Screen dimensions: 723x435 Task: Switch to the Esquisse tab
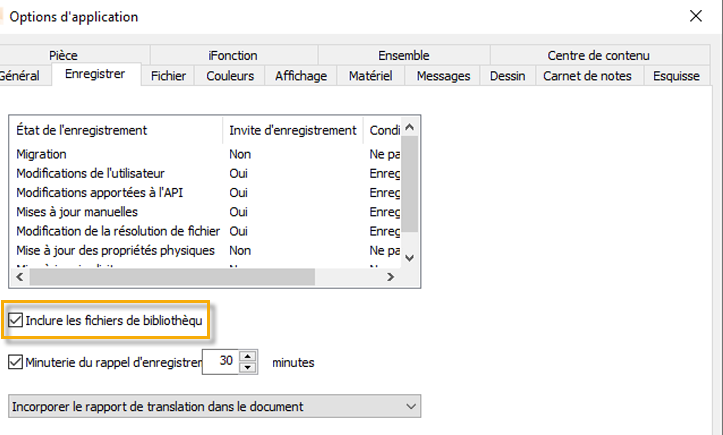point(676,76)
